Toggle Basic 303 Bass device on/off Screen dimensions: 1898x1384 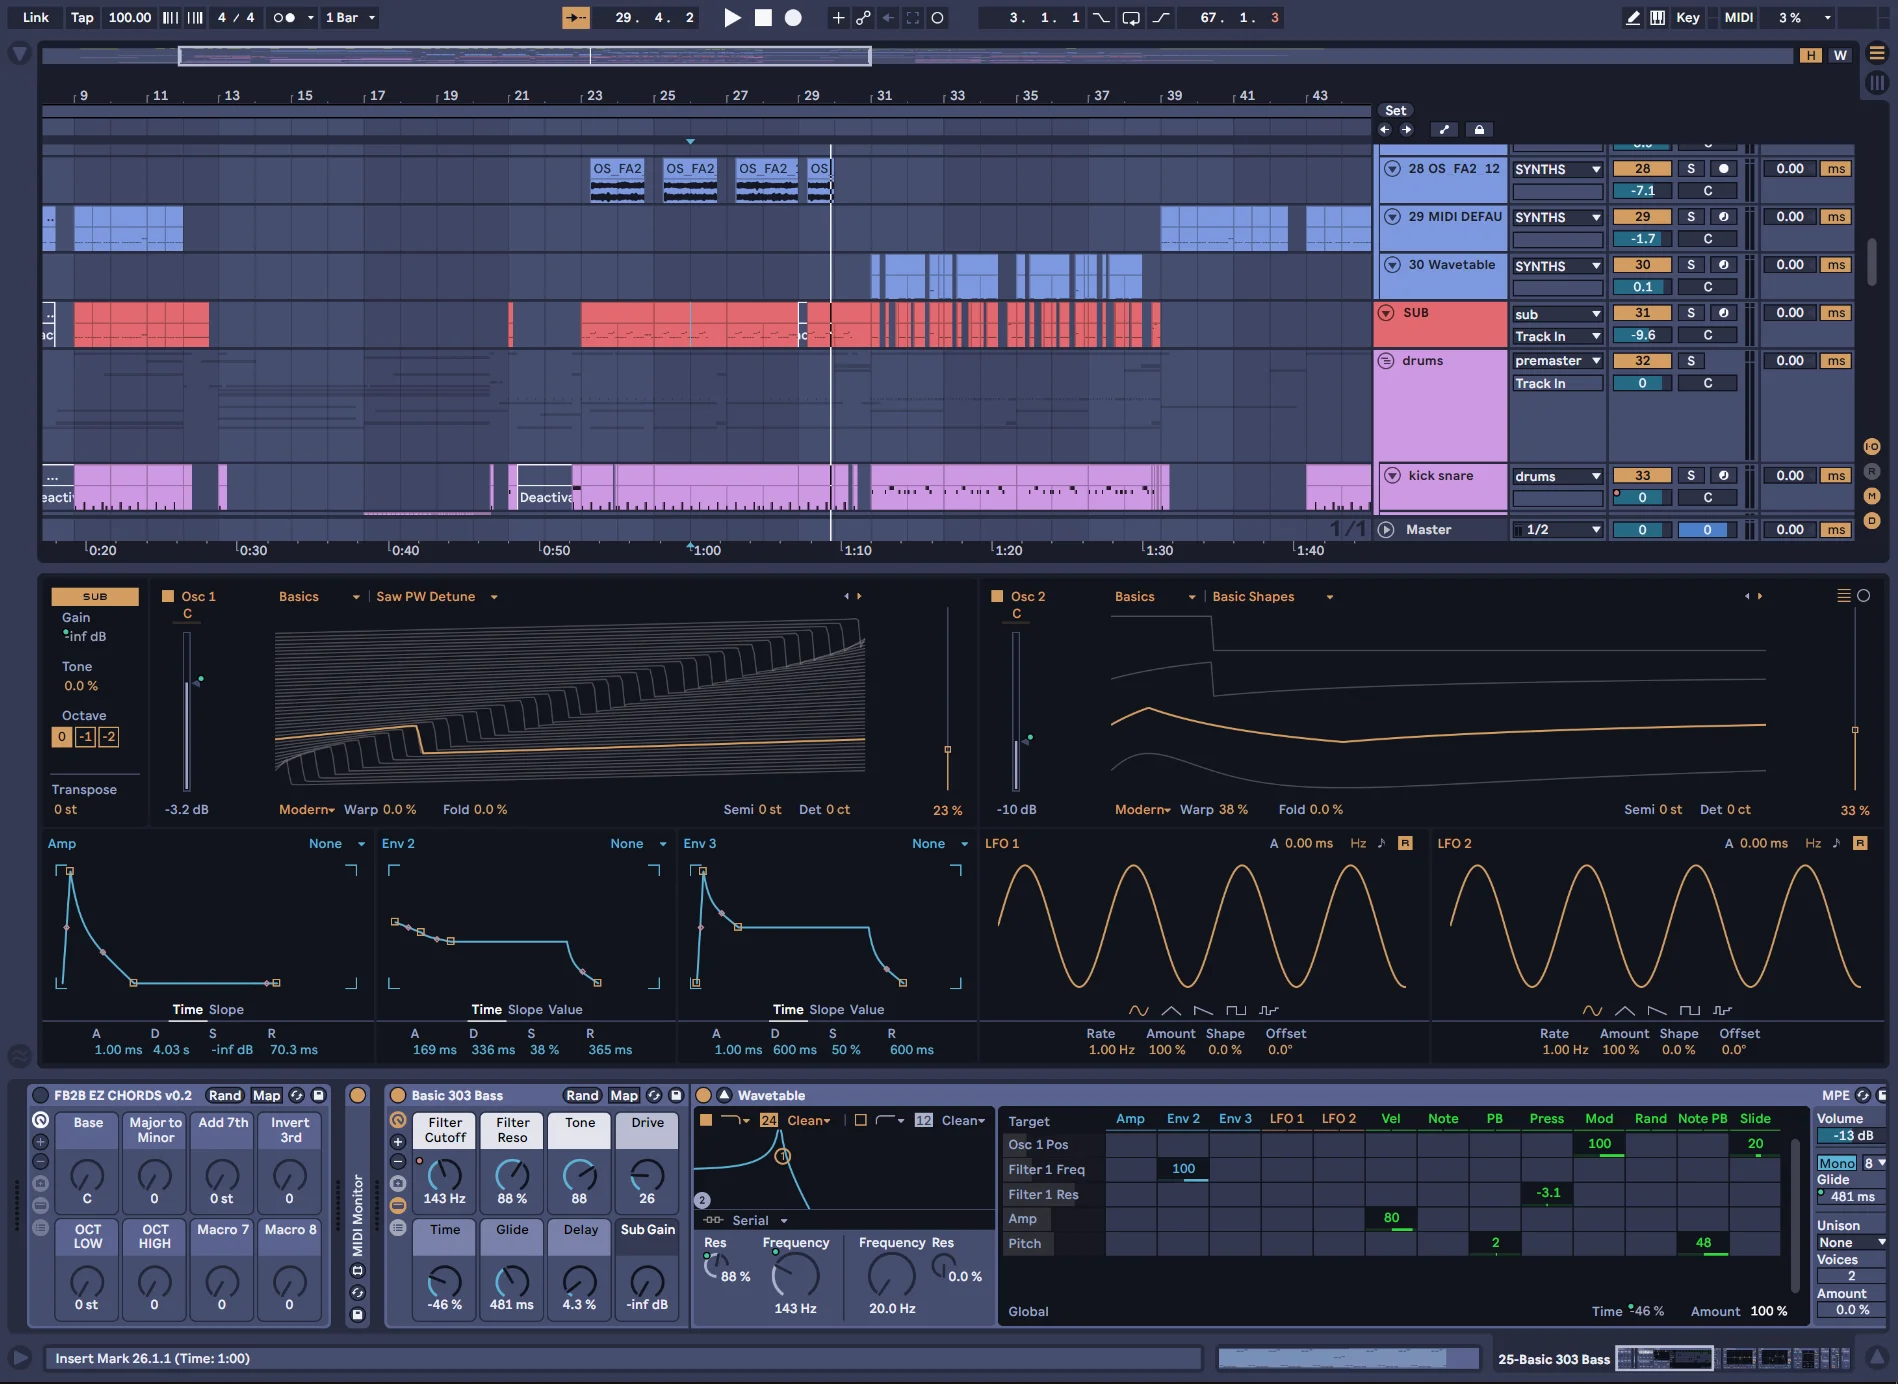(x=398, y=1095)
